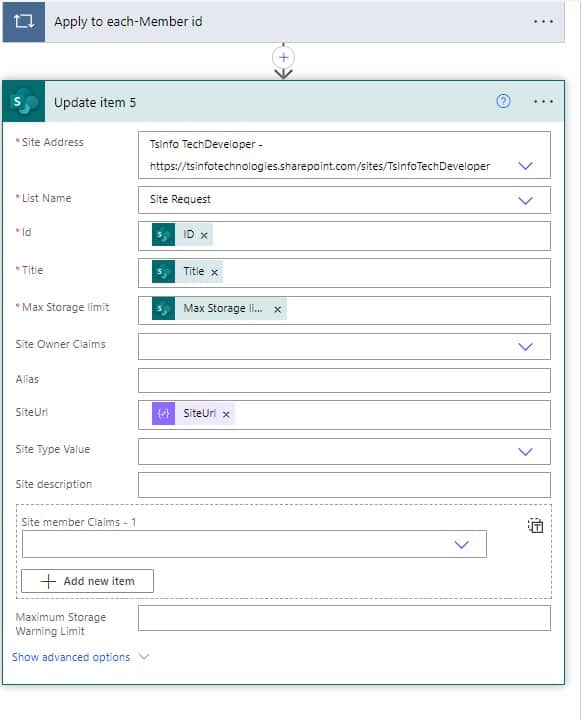
Task: Click the Id input field
Action: [x=344, y=236]
